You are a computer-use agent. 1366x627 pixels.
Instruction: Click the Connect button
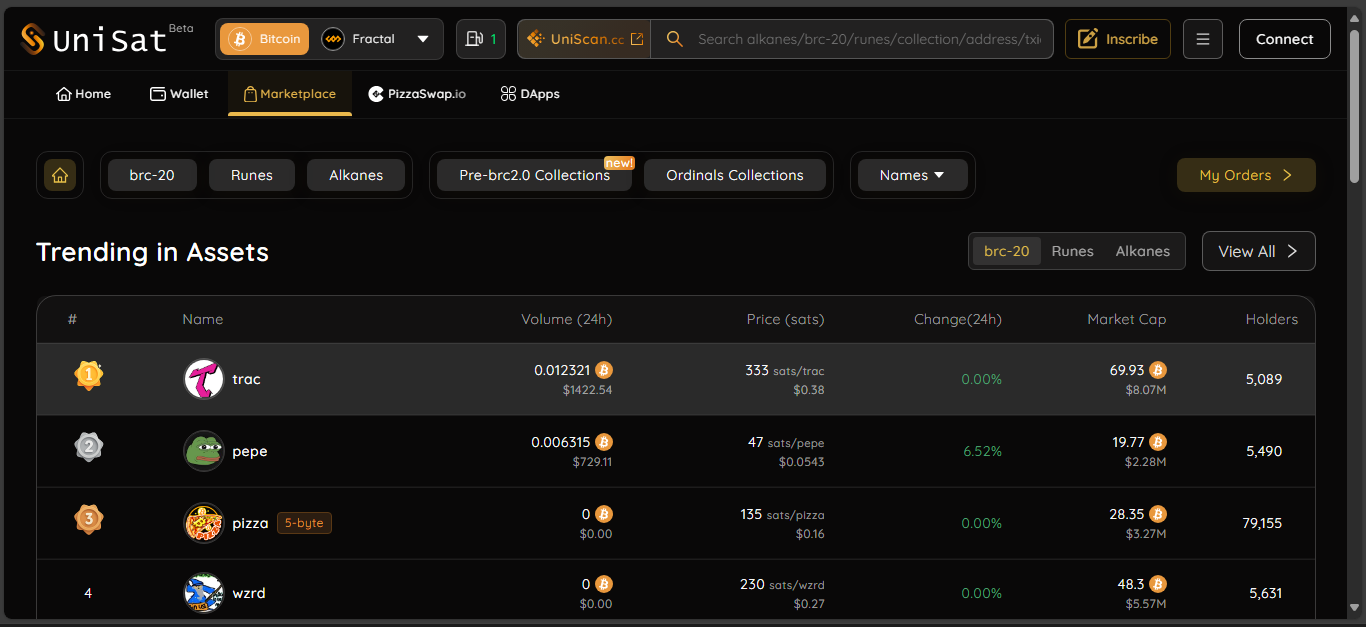pyautogui.click(x=1284, y=39)
